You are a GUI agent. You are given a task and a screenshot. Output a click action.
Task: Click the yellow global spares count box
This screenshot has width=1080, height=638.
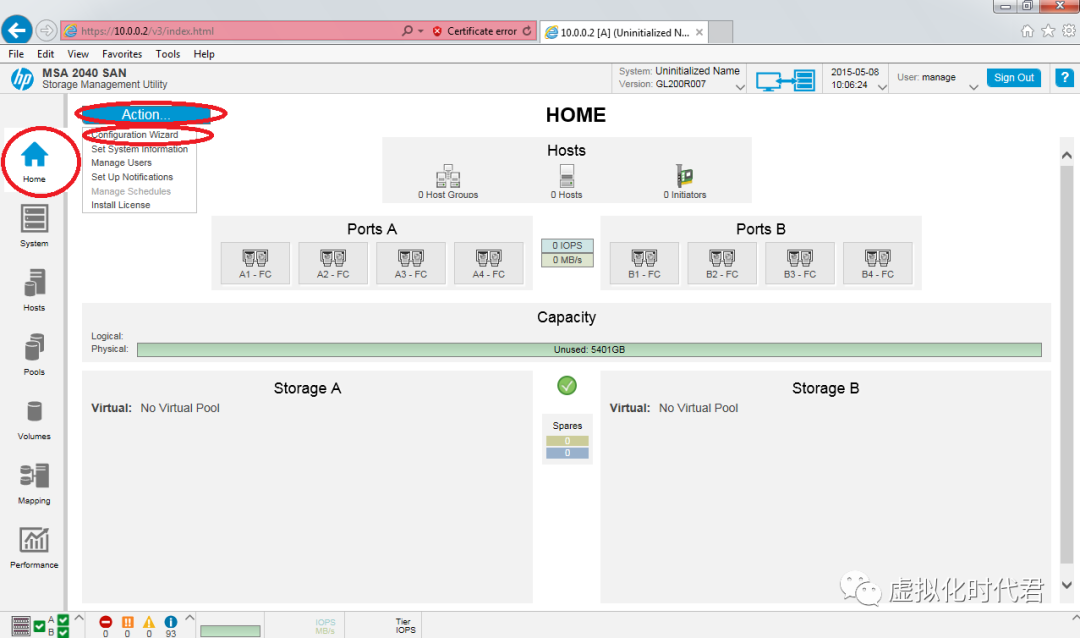pyautogui.click(x=567, y=441)
